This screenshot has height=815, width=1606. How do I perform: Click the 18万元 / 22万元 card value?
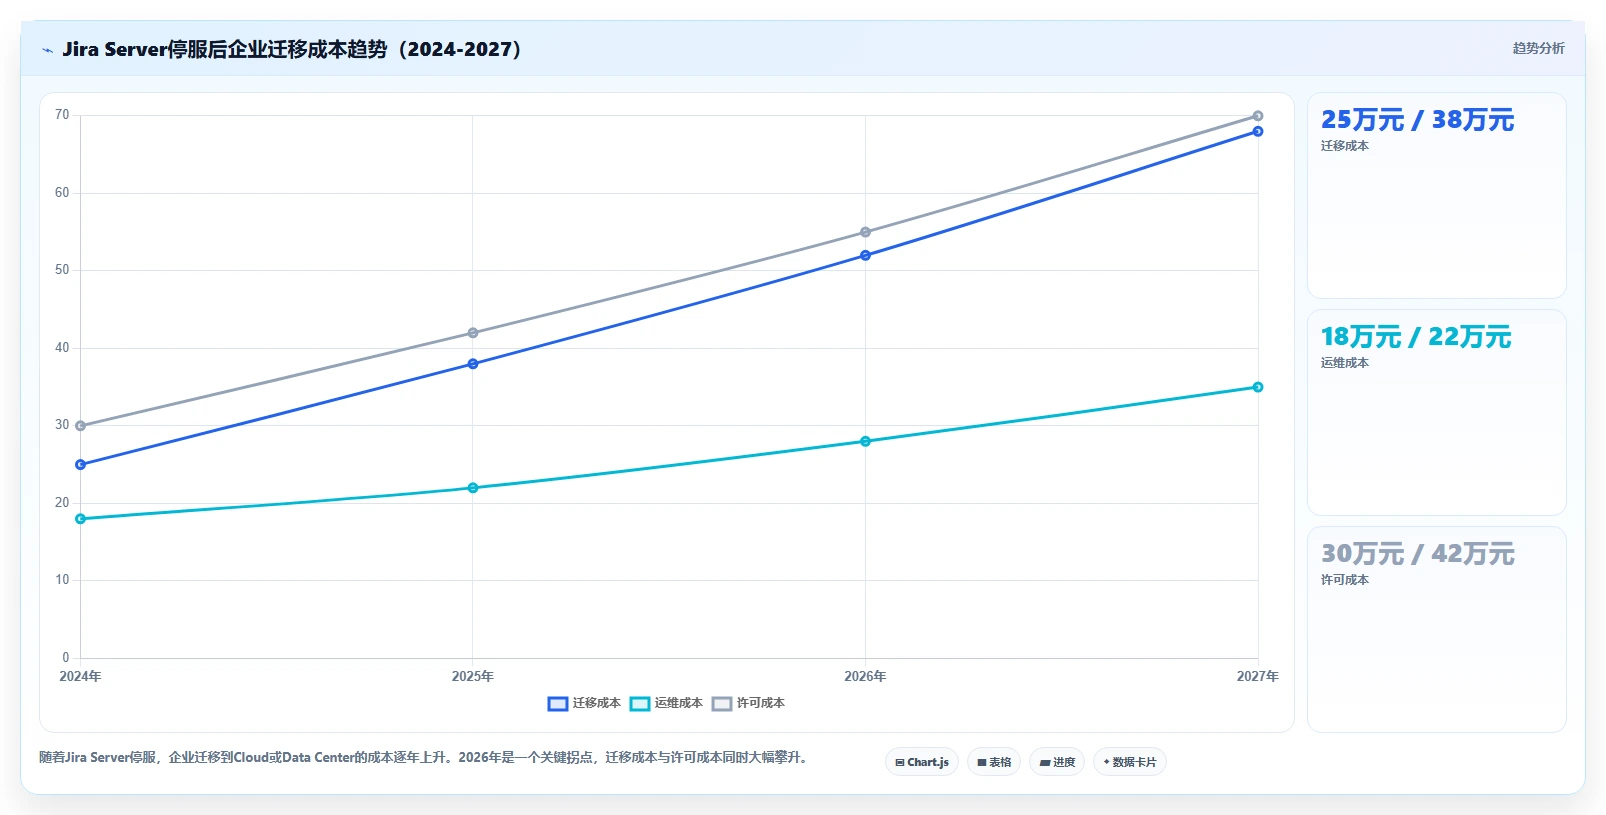1415,337
